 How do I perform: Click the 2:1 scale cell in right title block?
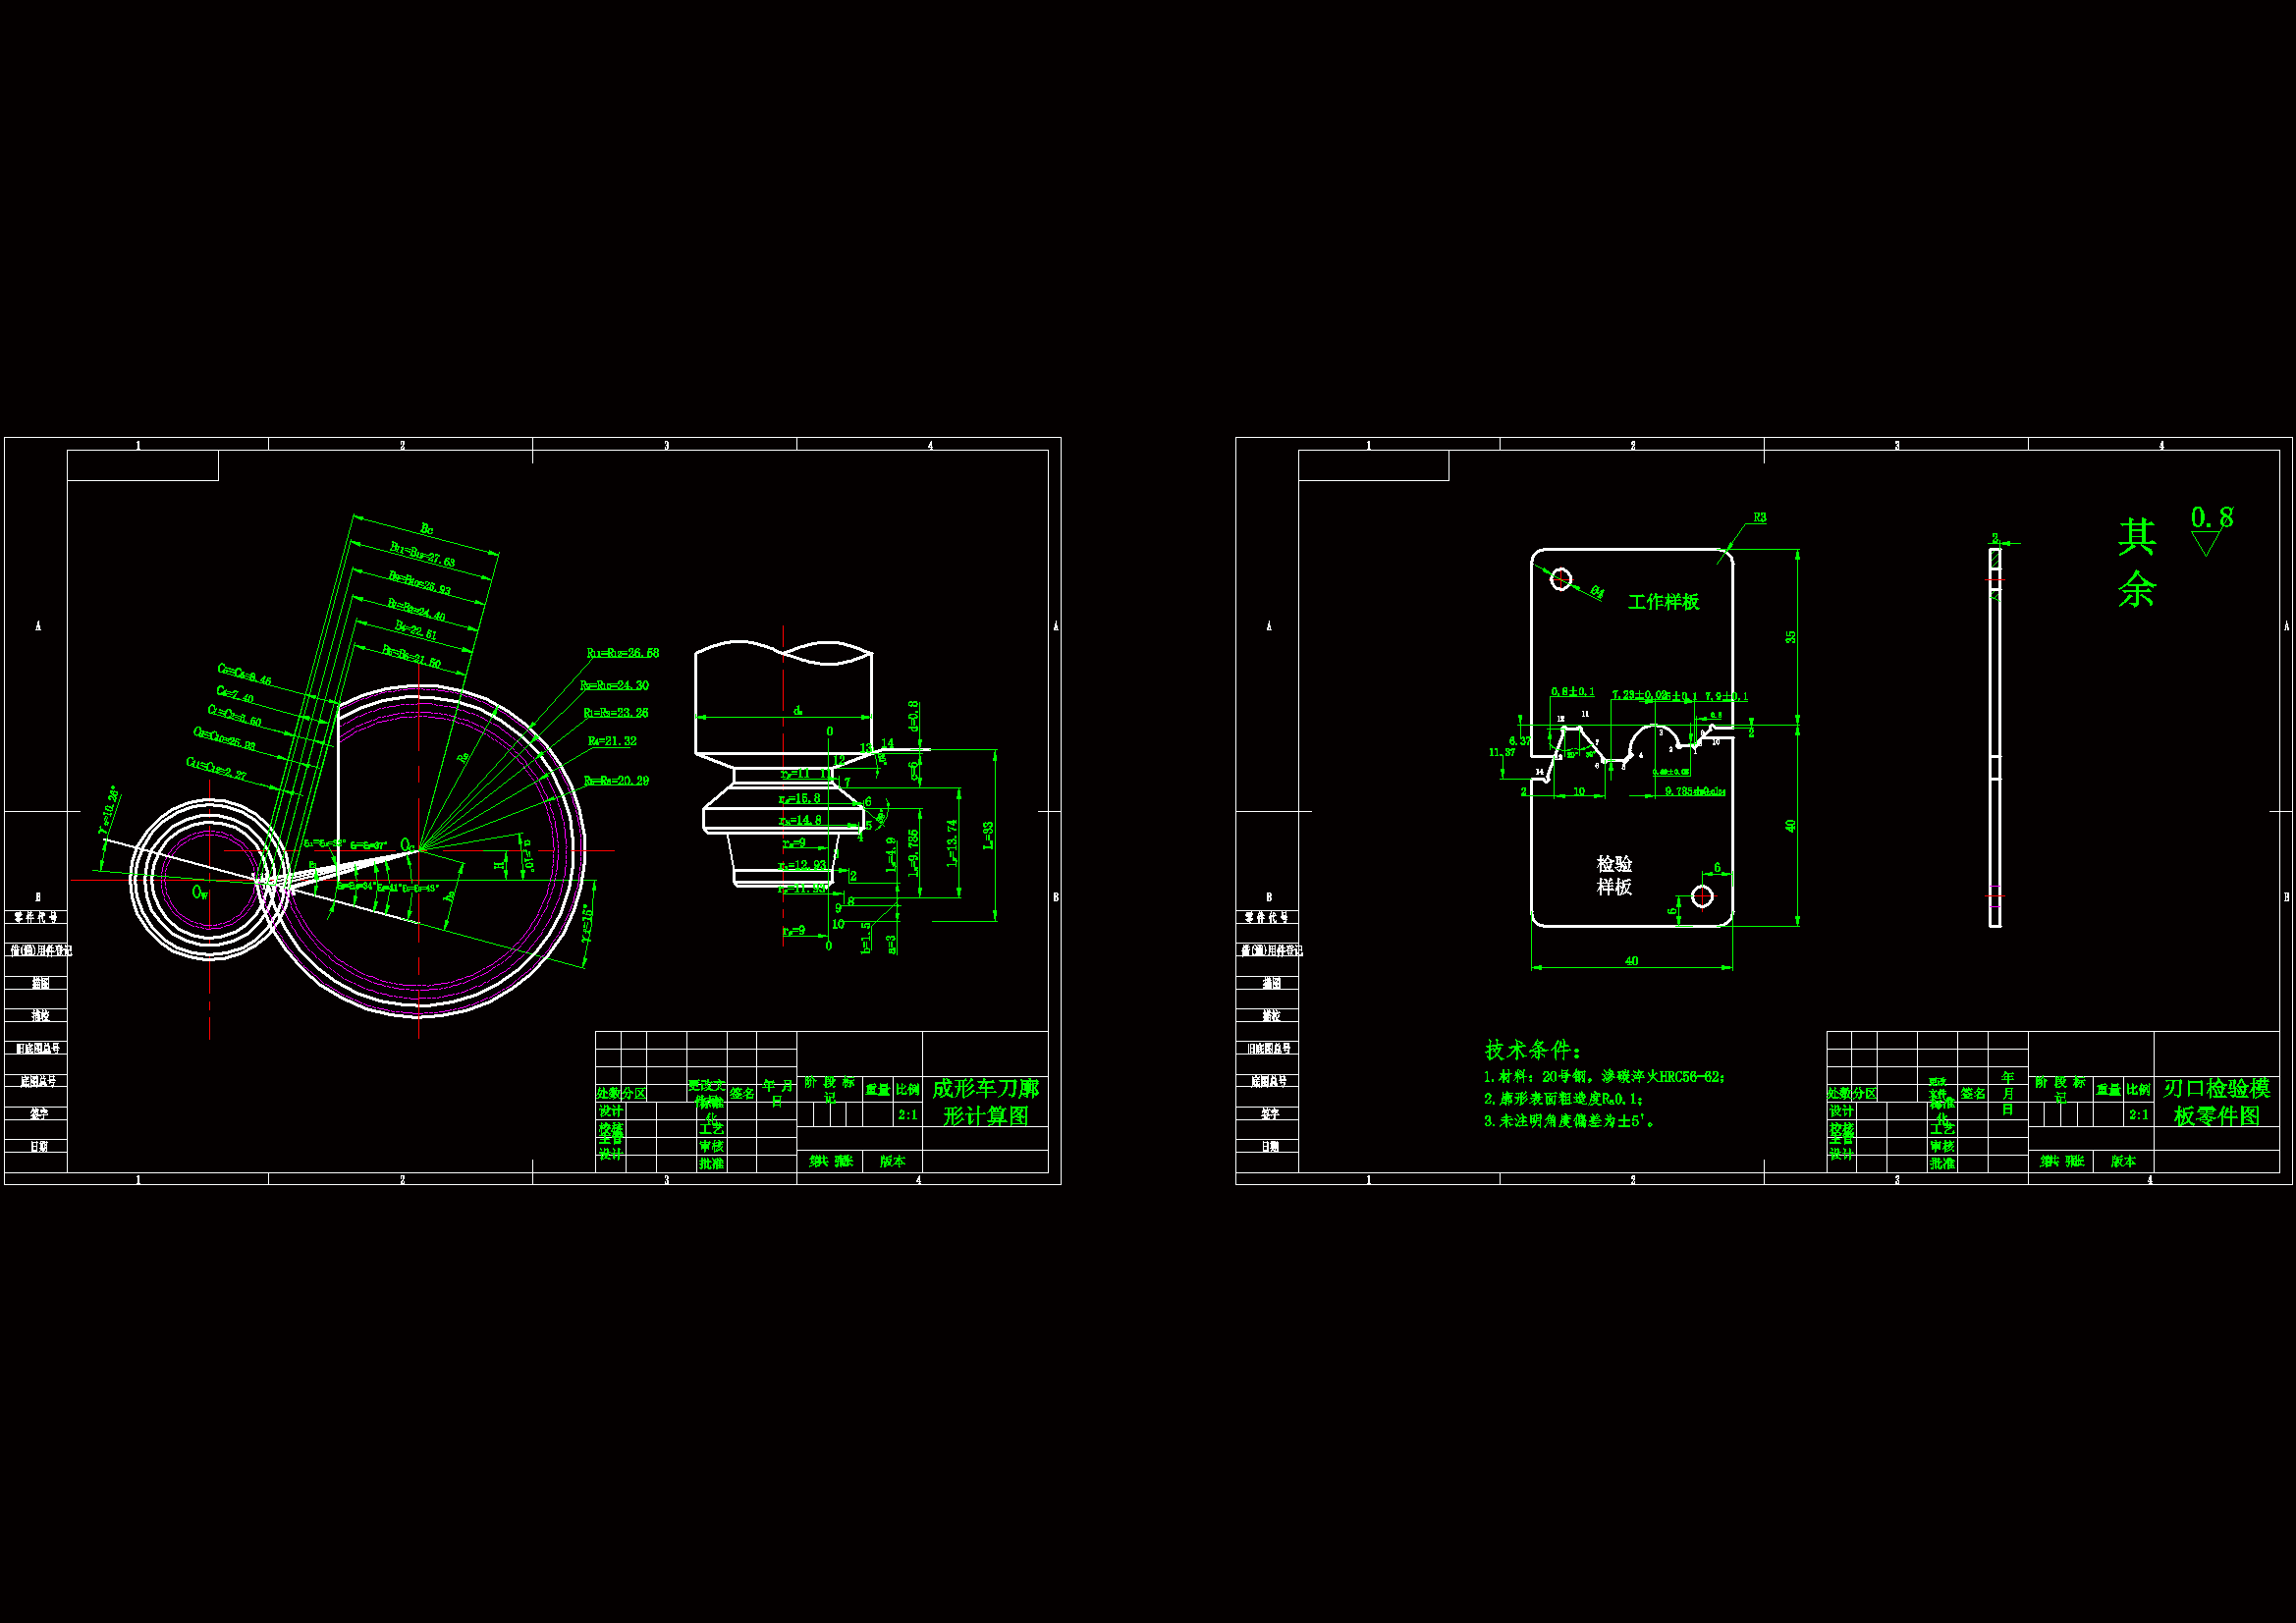click(2138, 1115)
